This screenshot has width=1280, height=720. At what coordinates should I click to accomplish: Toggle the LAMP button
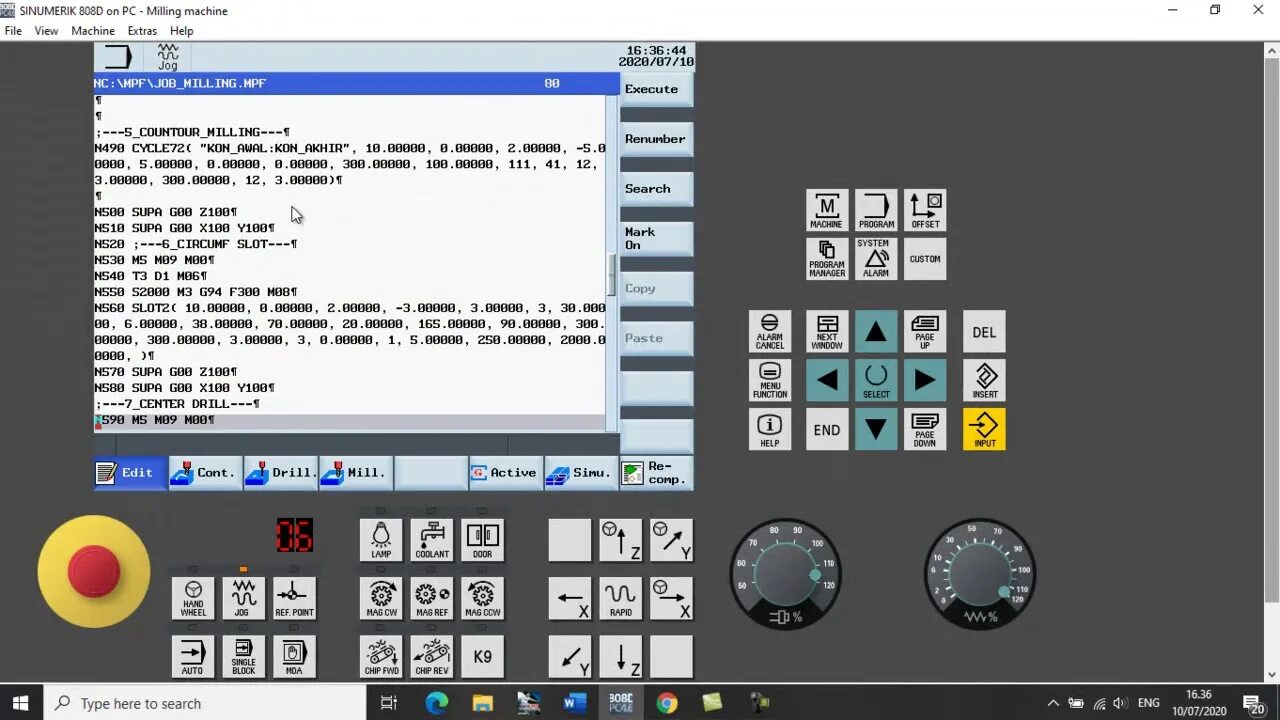(x=381, y=540)
